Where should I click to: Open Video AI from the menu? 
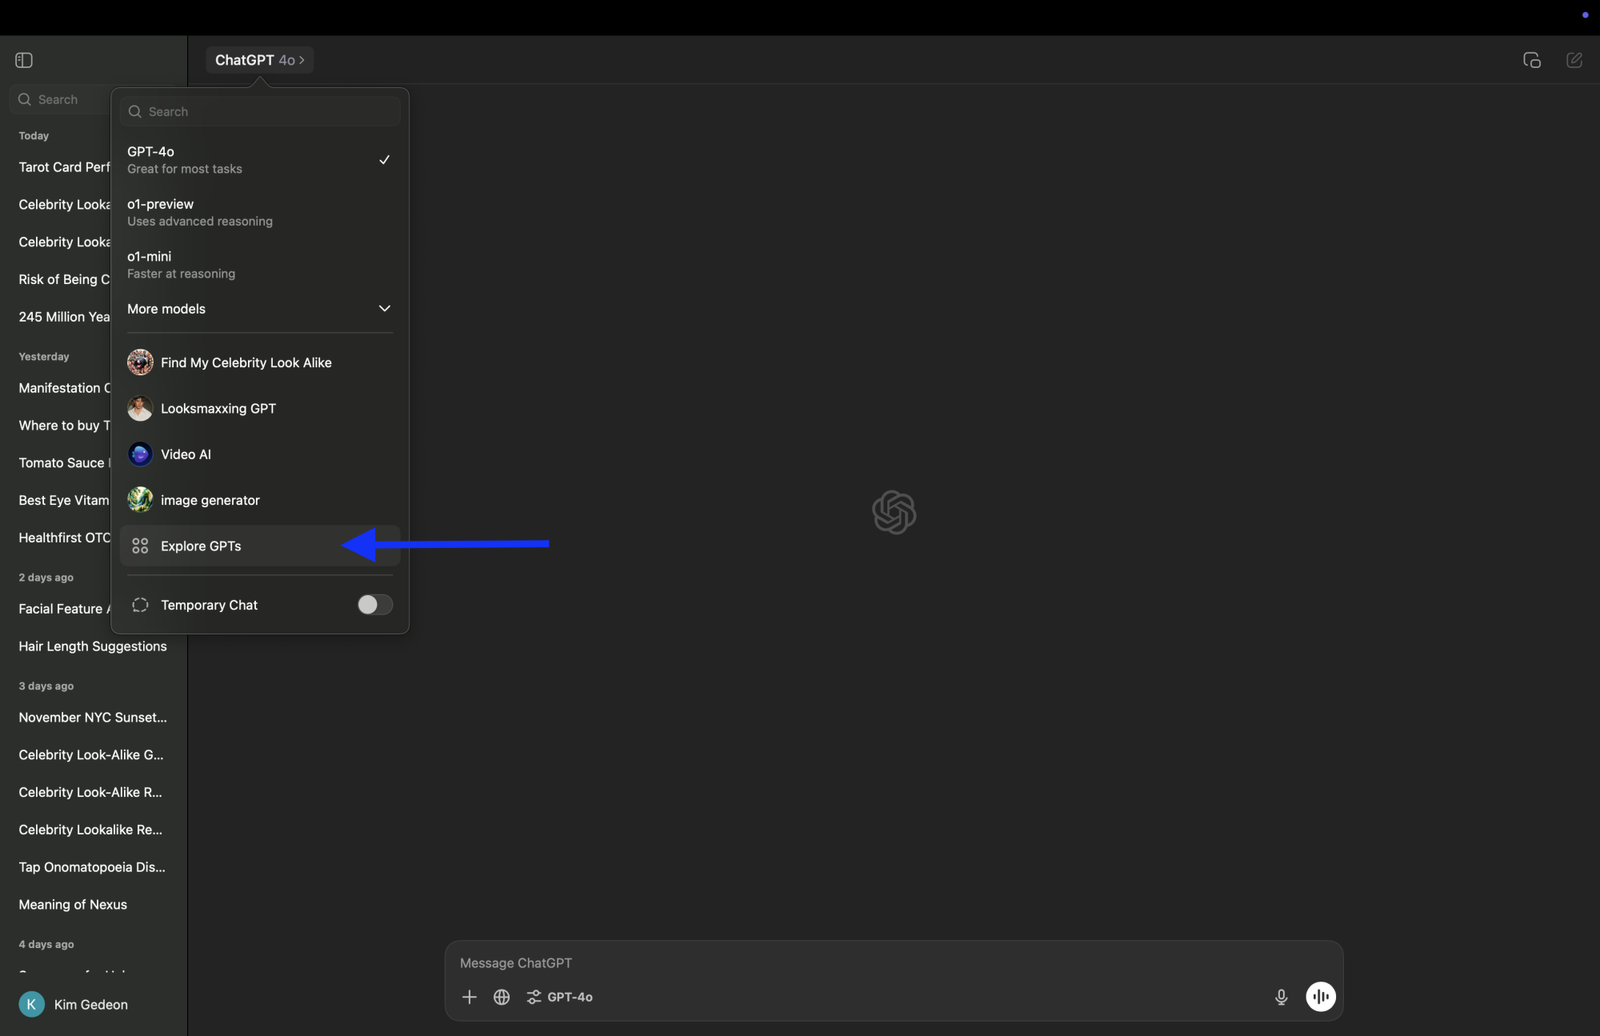(x=260, y=454)
